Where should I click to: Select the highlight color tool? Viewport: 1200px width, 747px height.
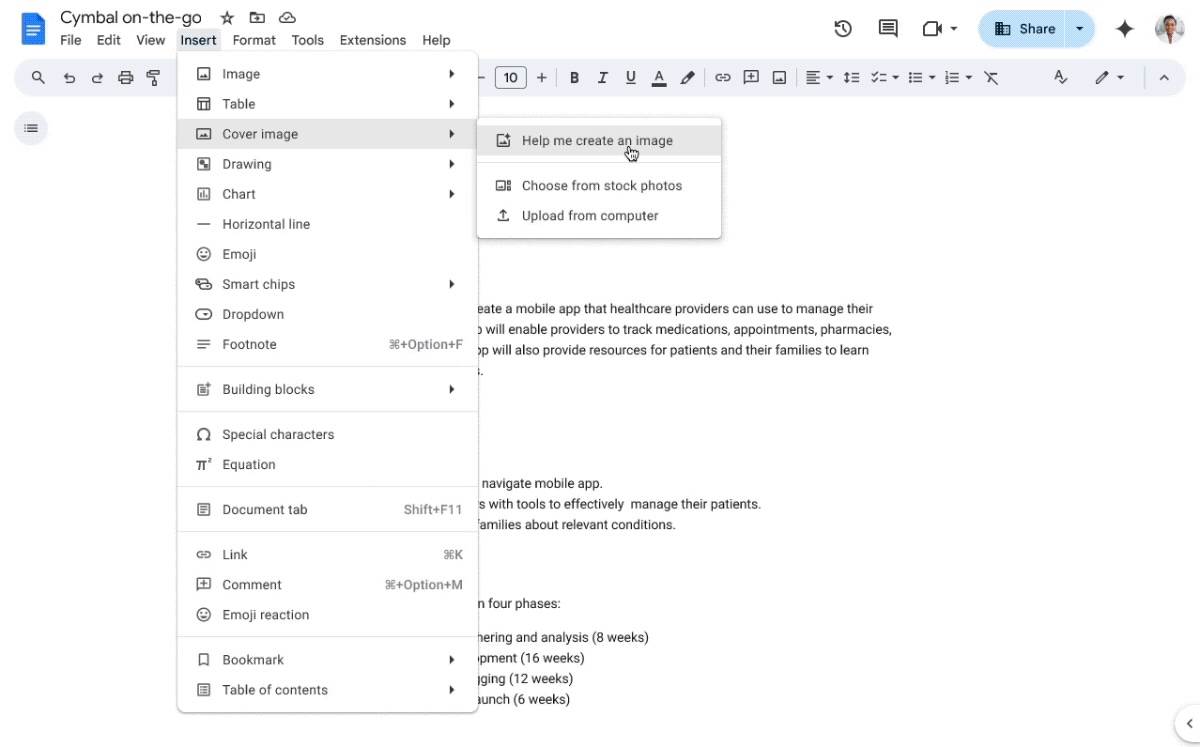(687, 77)
